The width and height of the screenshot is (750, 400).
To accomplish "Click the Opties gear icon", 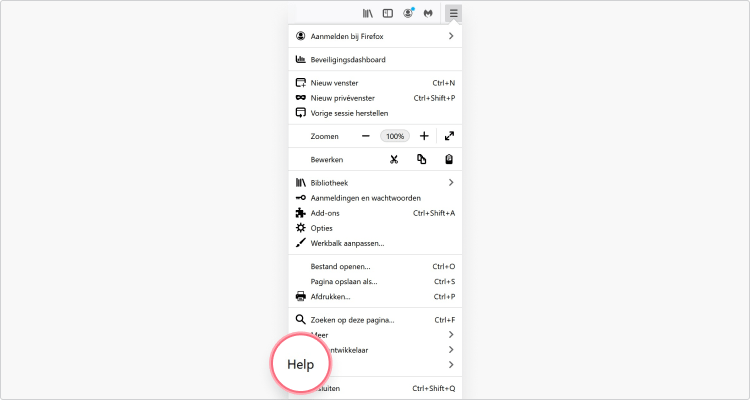I will point(300,228).
